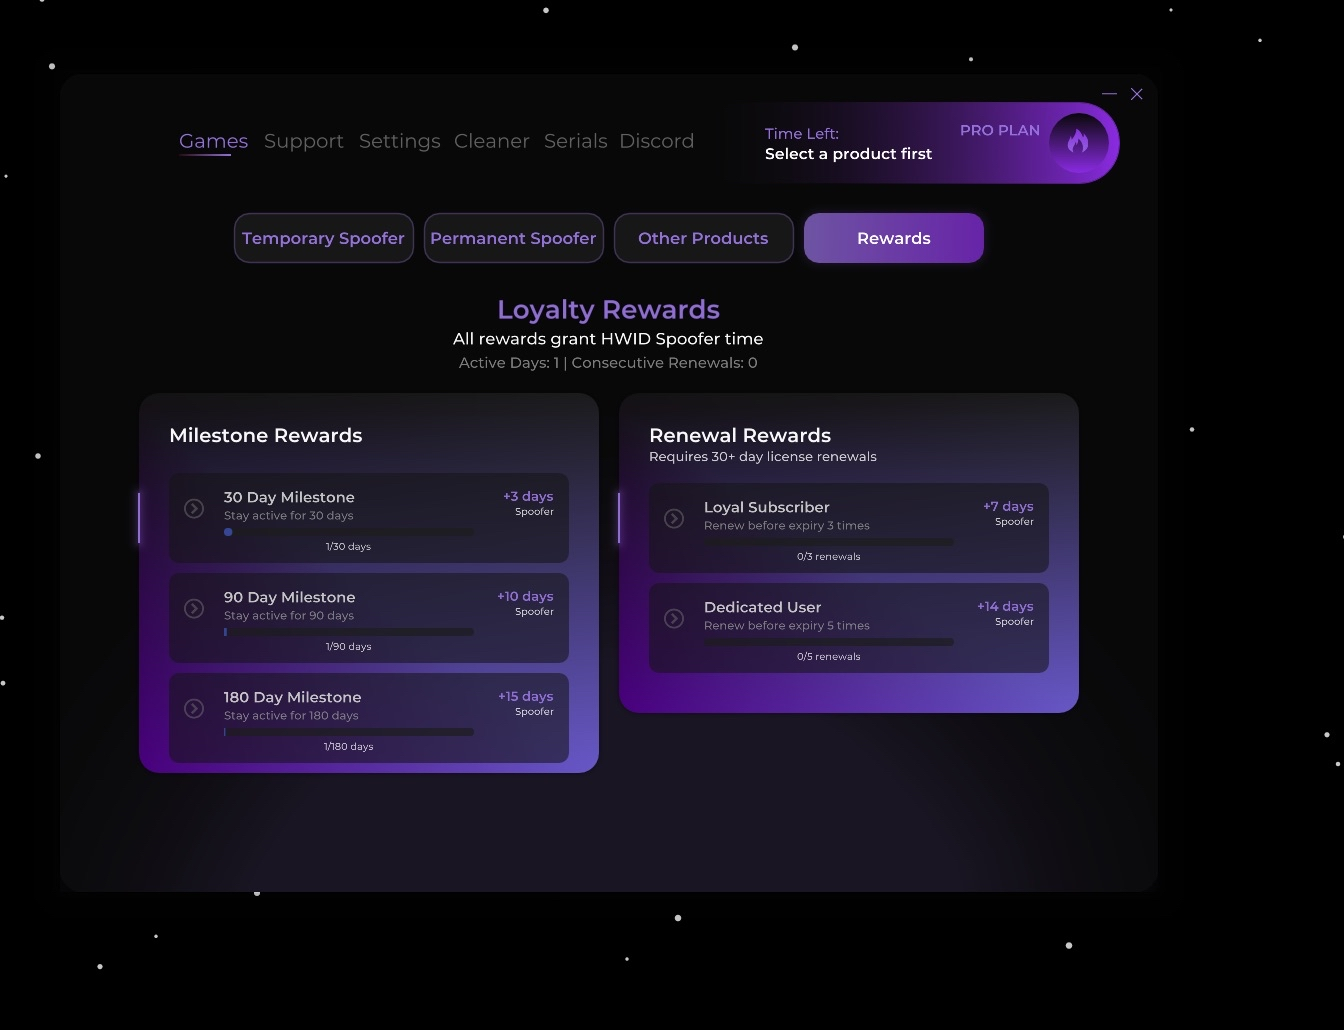Click the 30 Day Milestone arrow icon
This screenshot has width=1344, height=1030.
tap(194, 509)
